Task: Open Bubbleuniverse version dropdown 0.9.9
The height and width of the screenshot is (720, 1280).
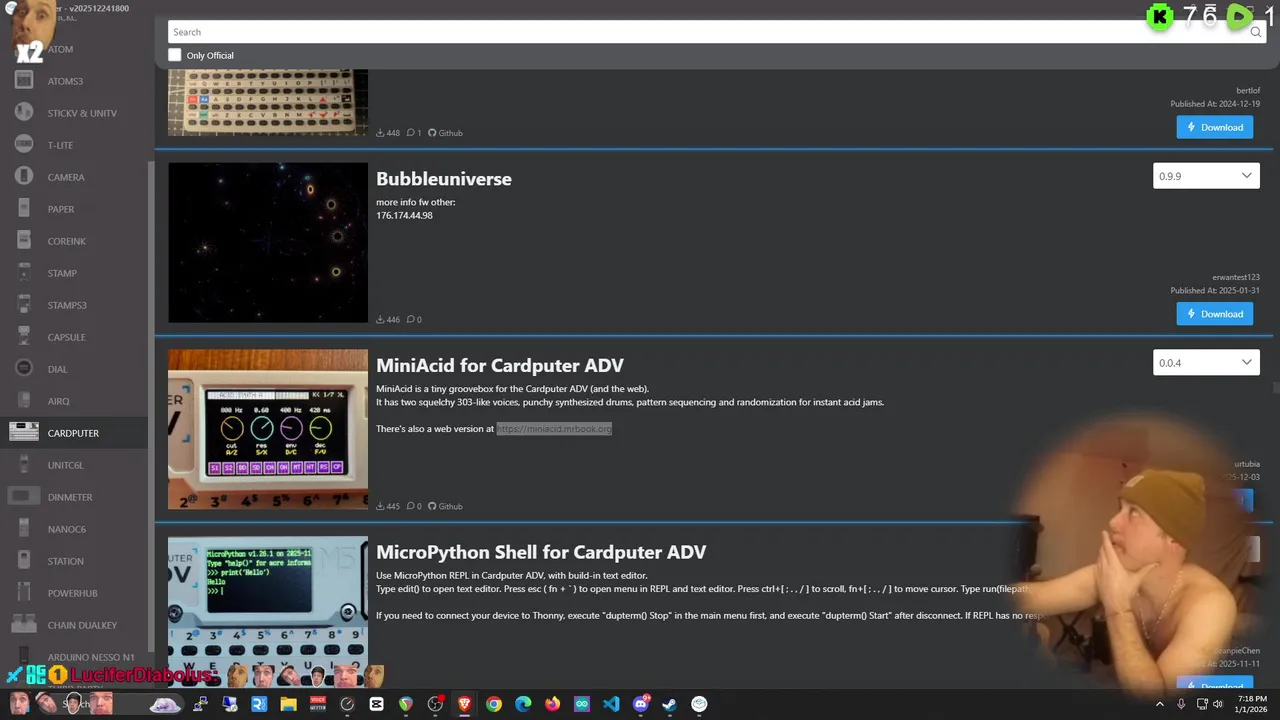Action: 1206,176
